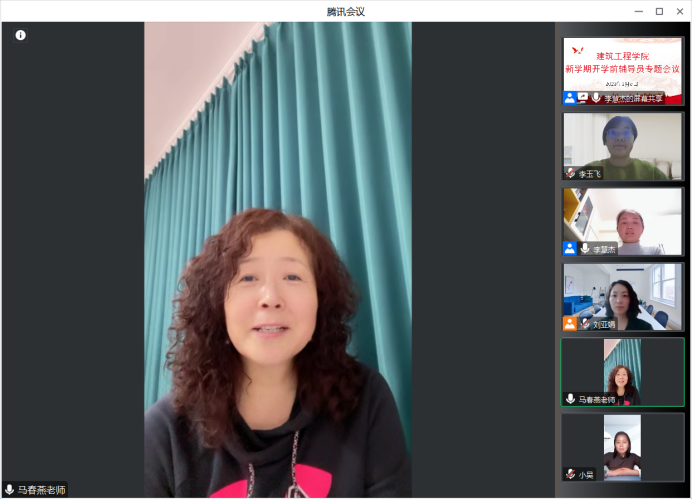692x499 pixels.
Task: Click the blue person icon on 李慧杰 video tile
Action: coord(570,248)
